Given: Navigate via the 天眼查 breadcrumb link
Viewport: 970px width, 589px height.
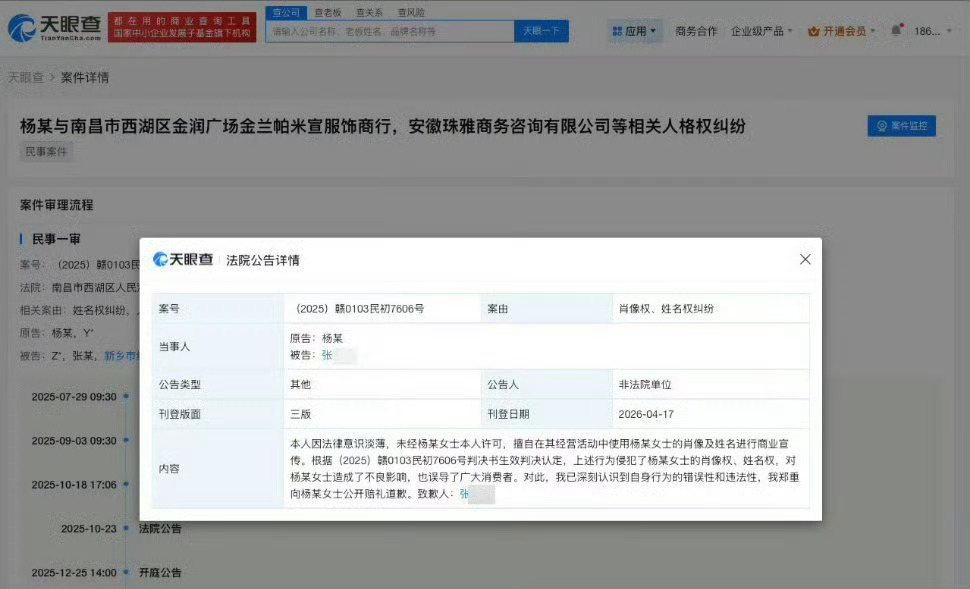Looking at the screenshot, I should [27, 77].
